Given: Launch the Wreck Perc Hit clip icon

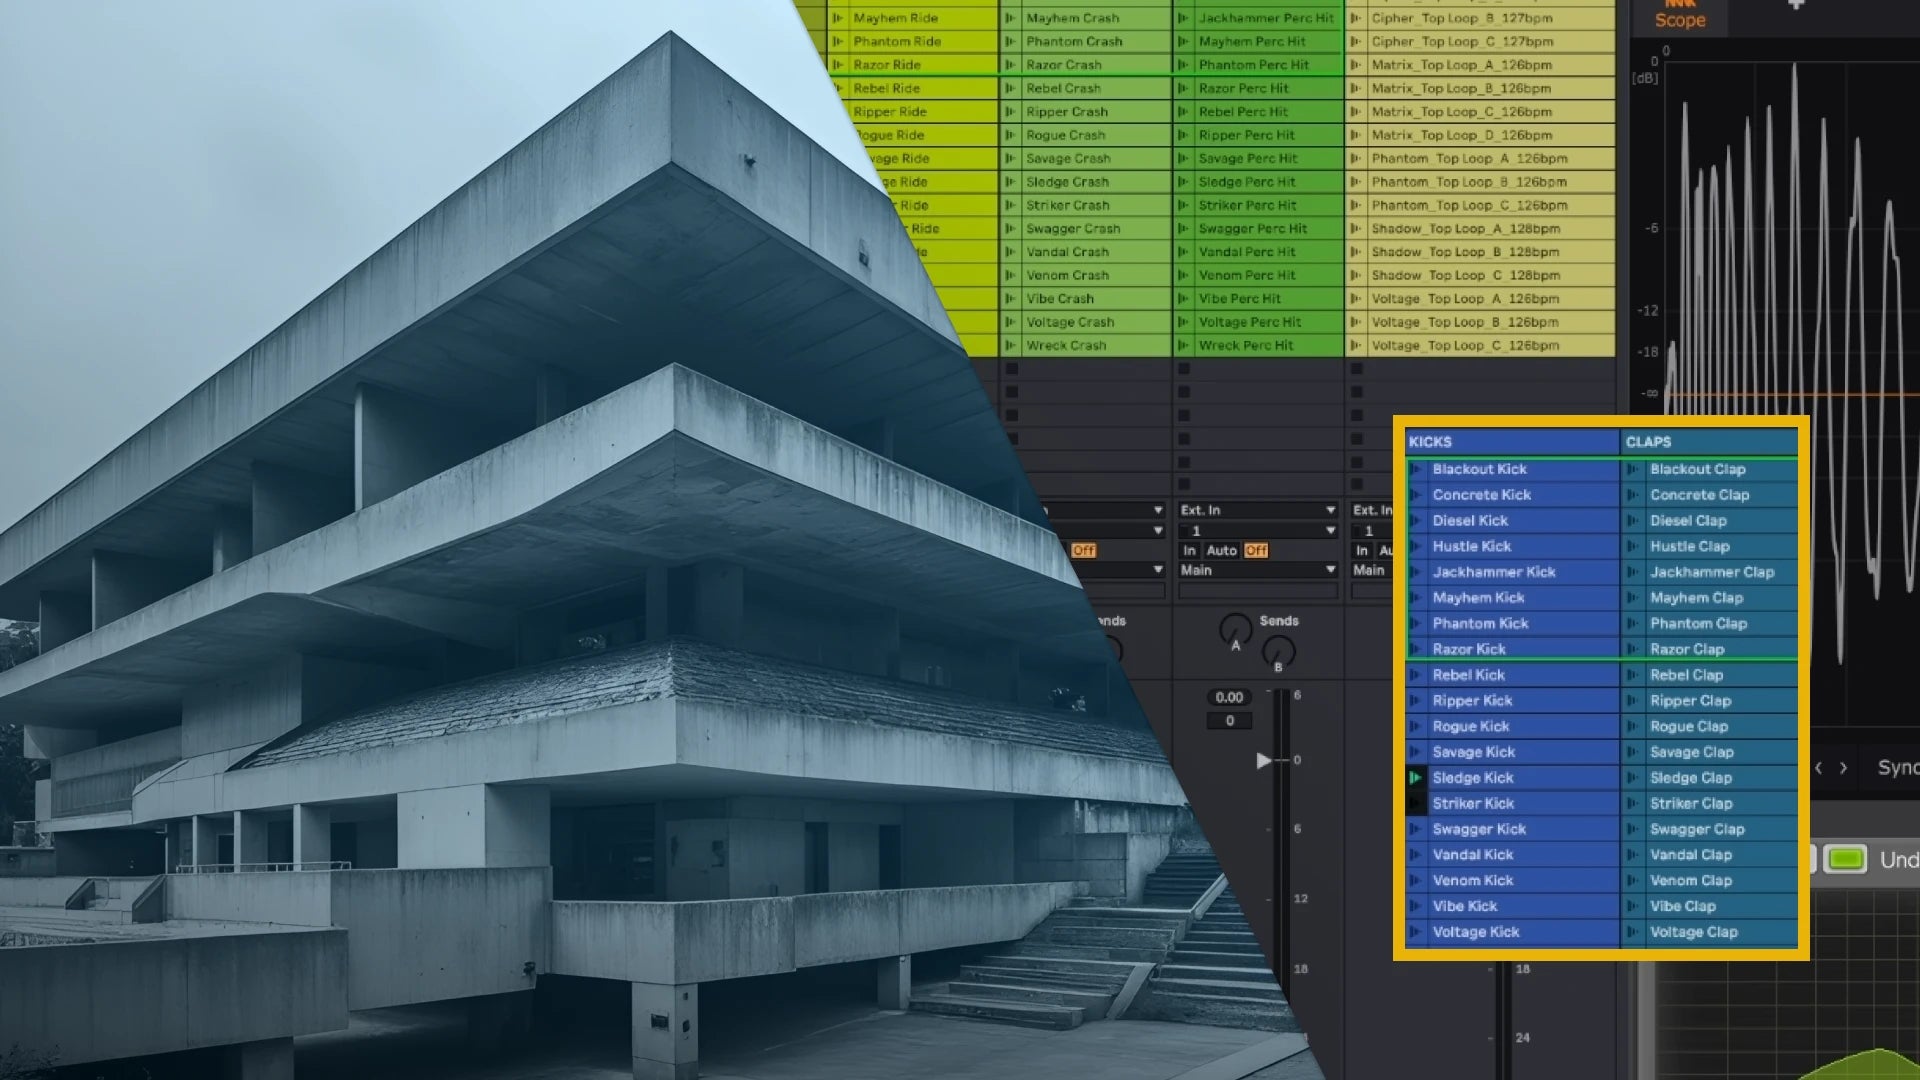Looking at the screenshot, I should 1183,345.
